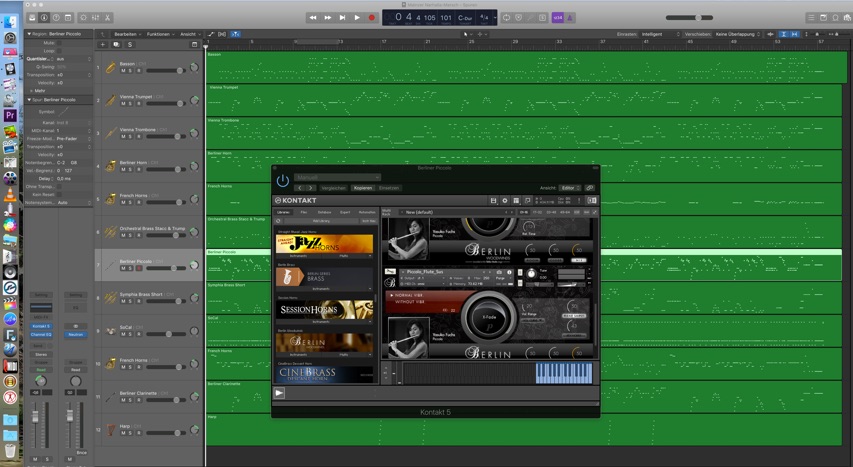
Task: Click the Berliner Horn track instrument icon
Action: click(110, 166)
